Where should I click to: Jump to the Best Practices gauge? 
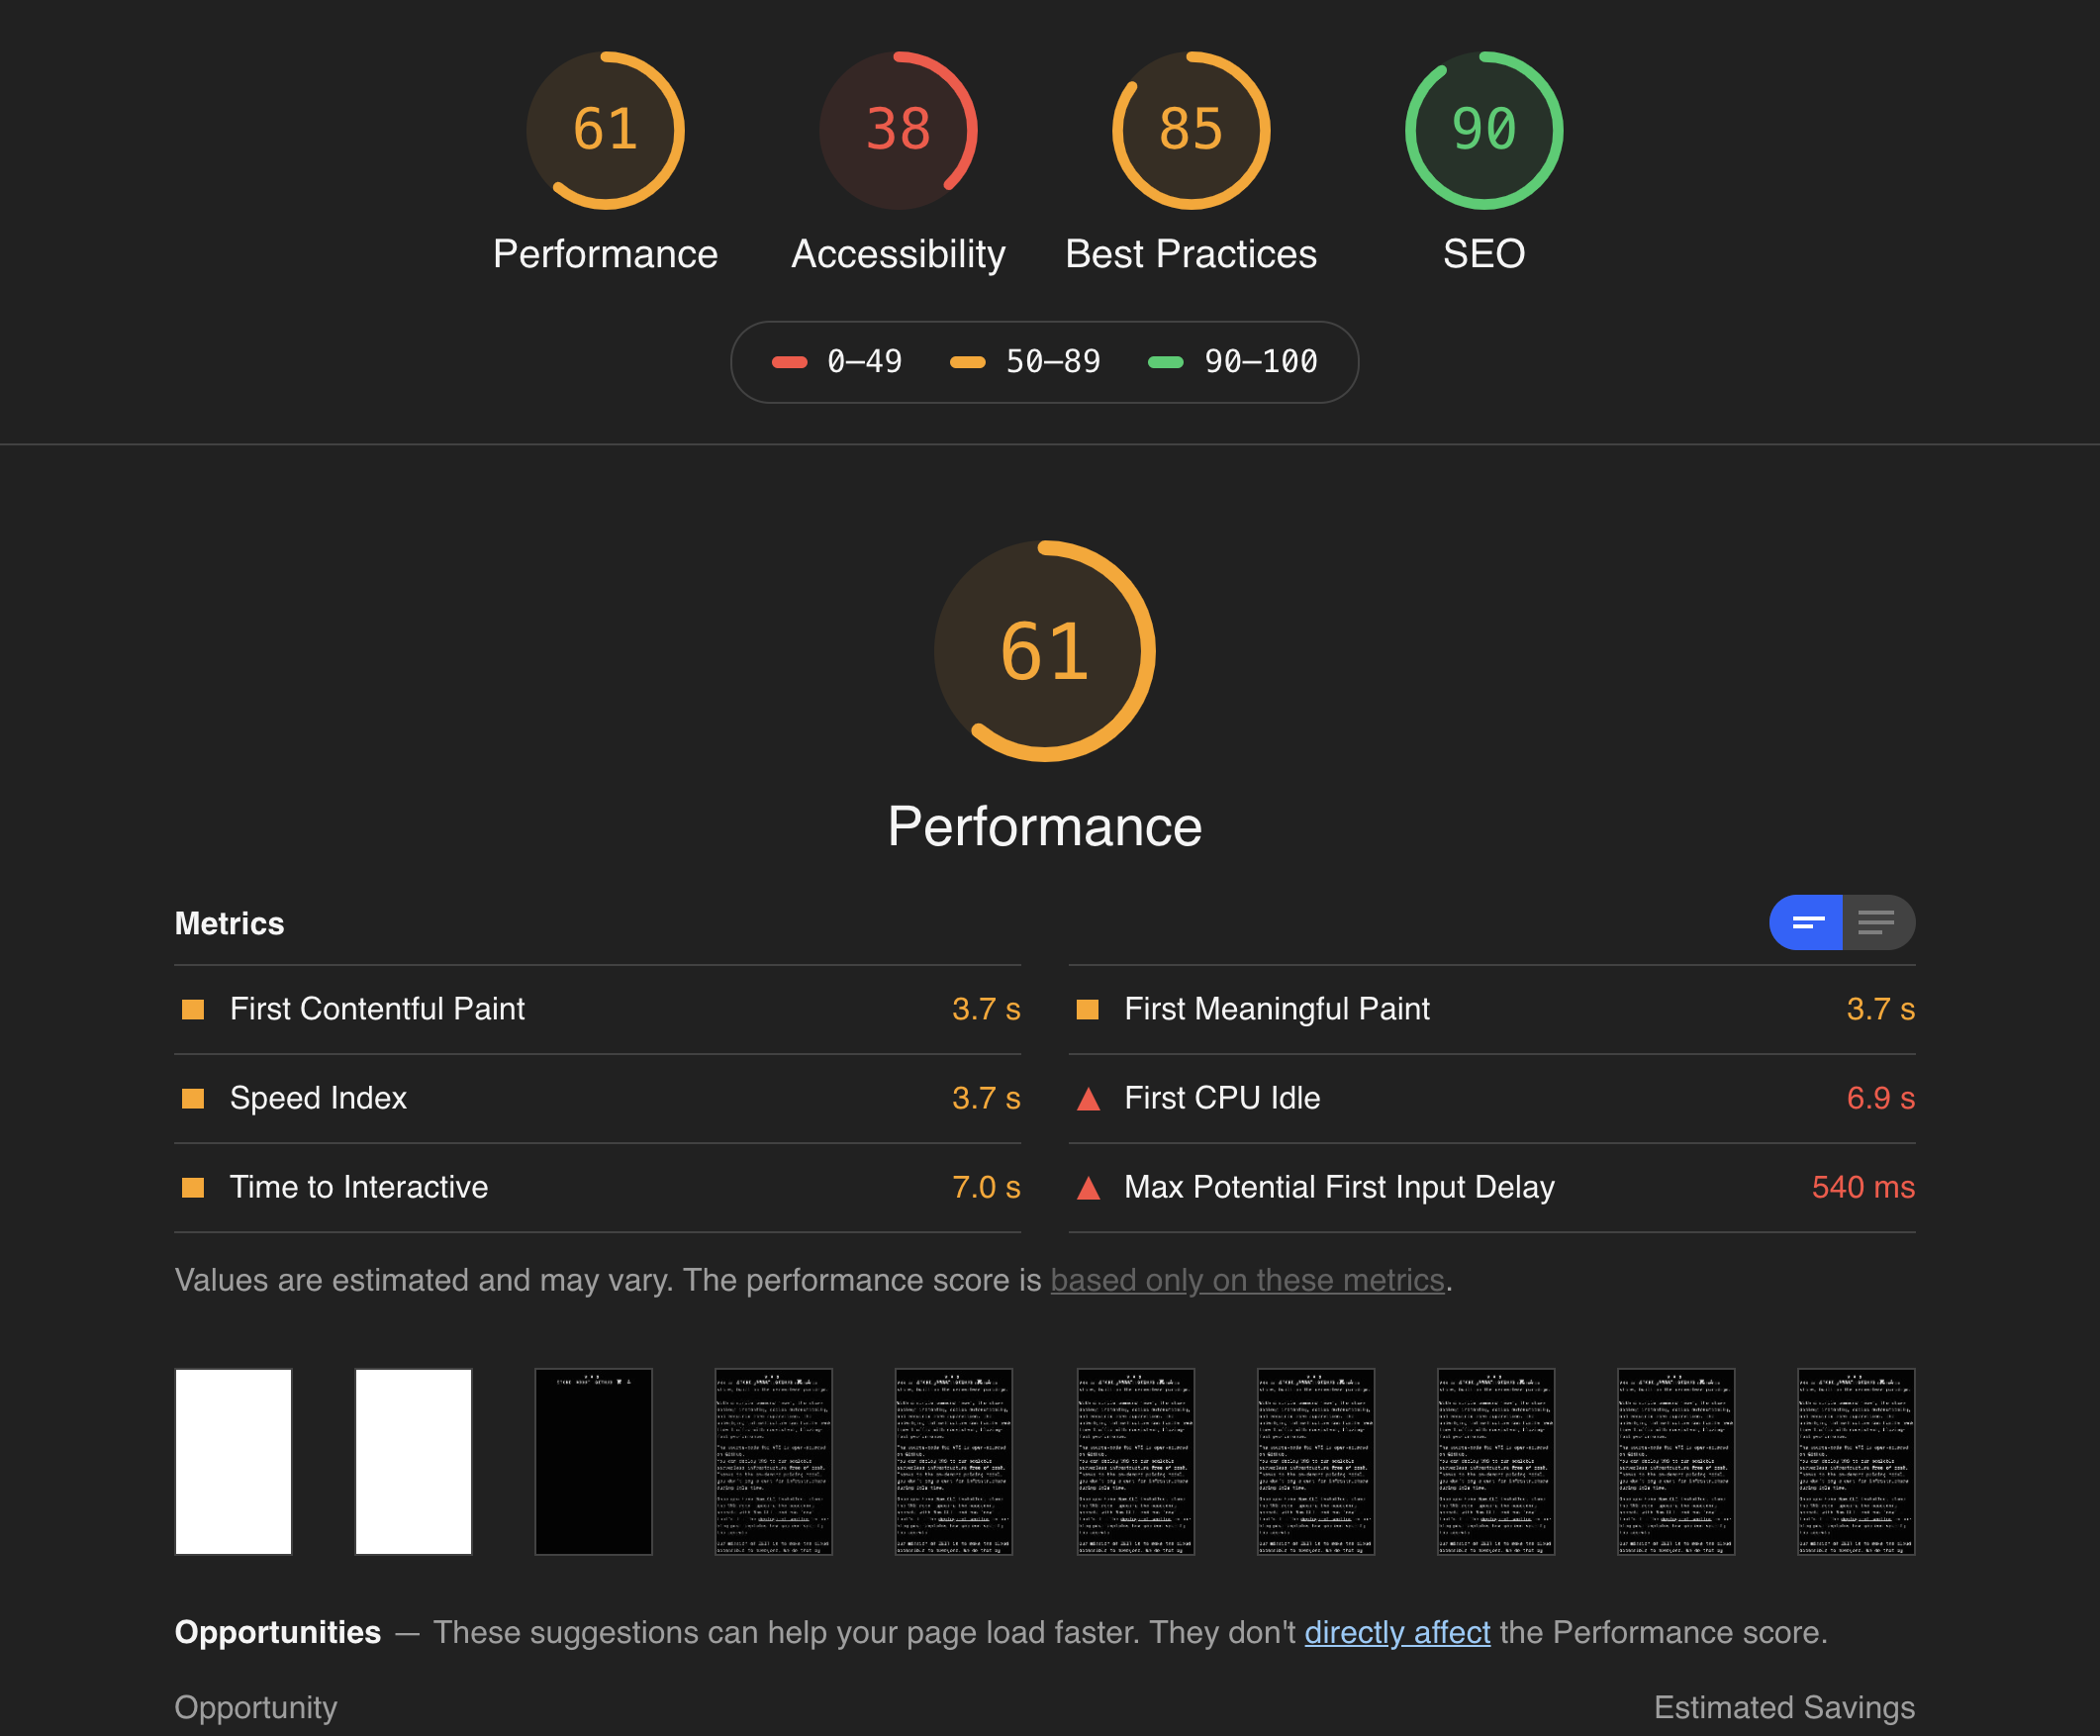[x=1190, y=130]
